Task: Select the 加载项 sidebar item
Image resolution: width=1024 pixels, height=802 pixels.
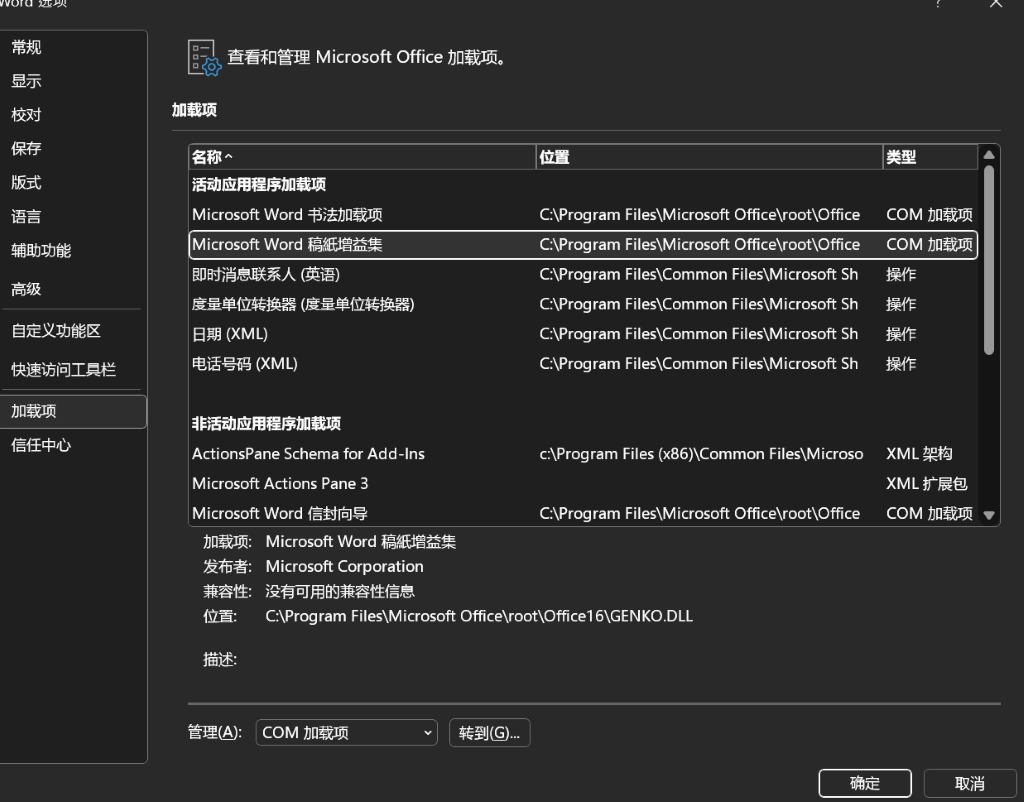Action: pos(73,411)
